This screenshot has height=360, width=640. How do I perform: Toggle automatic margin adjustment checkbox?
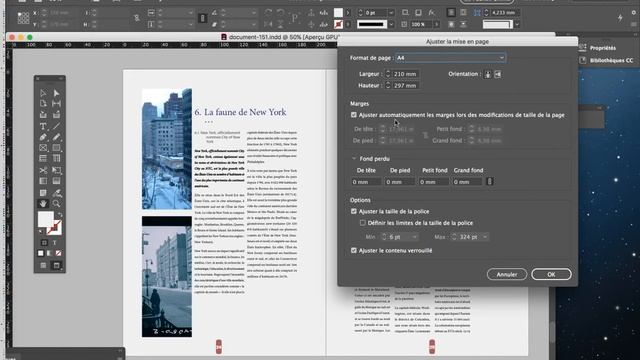click(x=354, y=115)
